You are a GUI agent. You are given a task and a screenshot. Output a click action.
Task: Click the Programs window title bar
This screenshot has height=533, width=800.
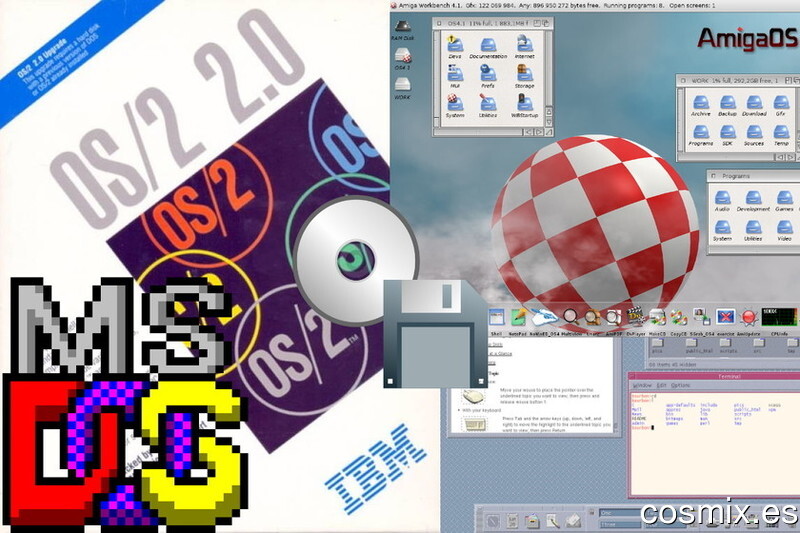[754, 176]
